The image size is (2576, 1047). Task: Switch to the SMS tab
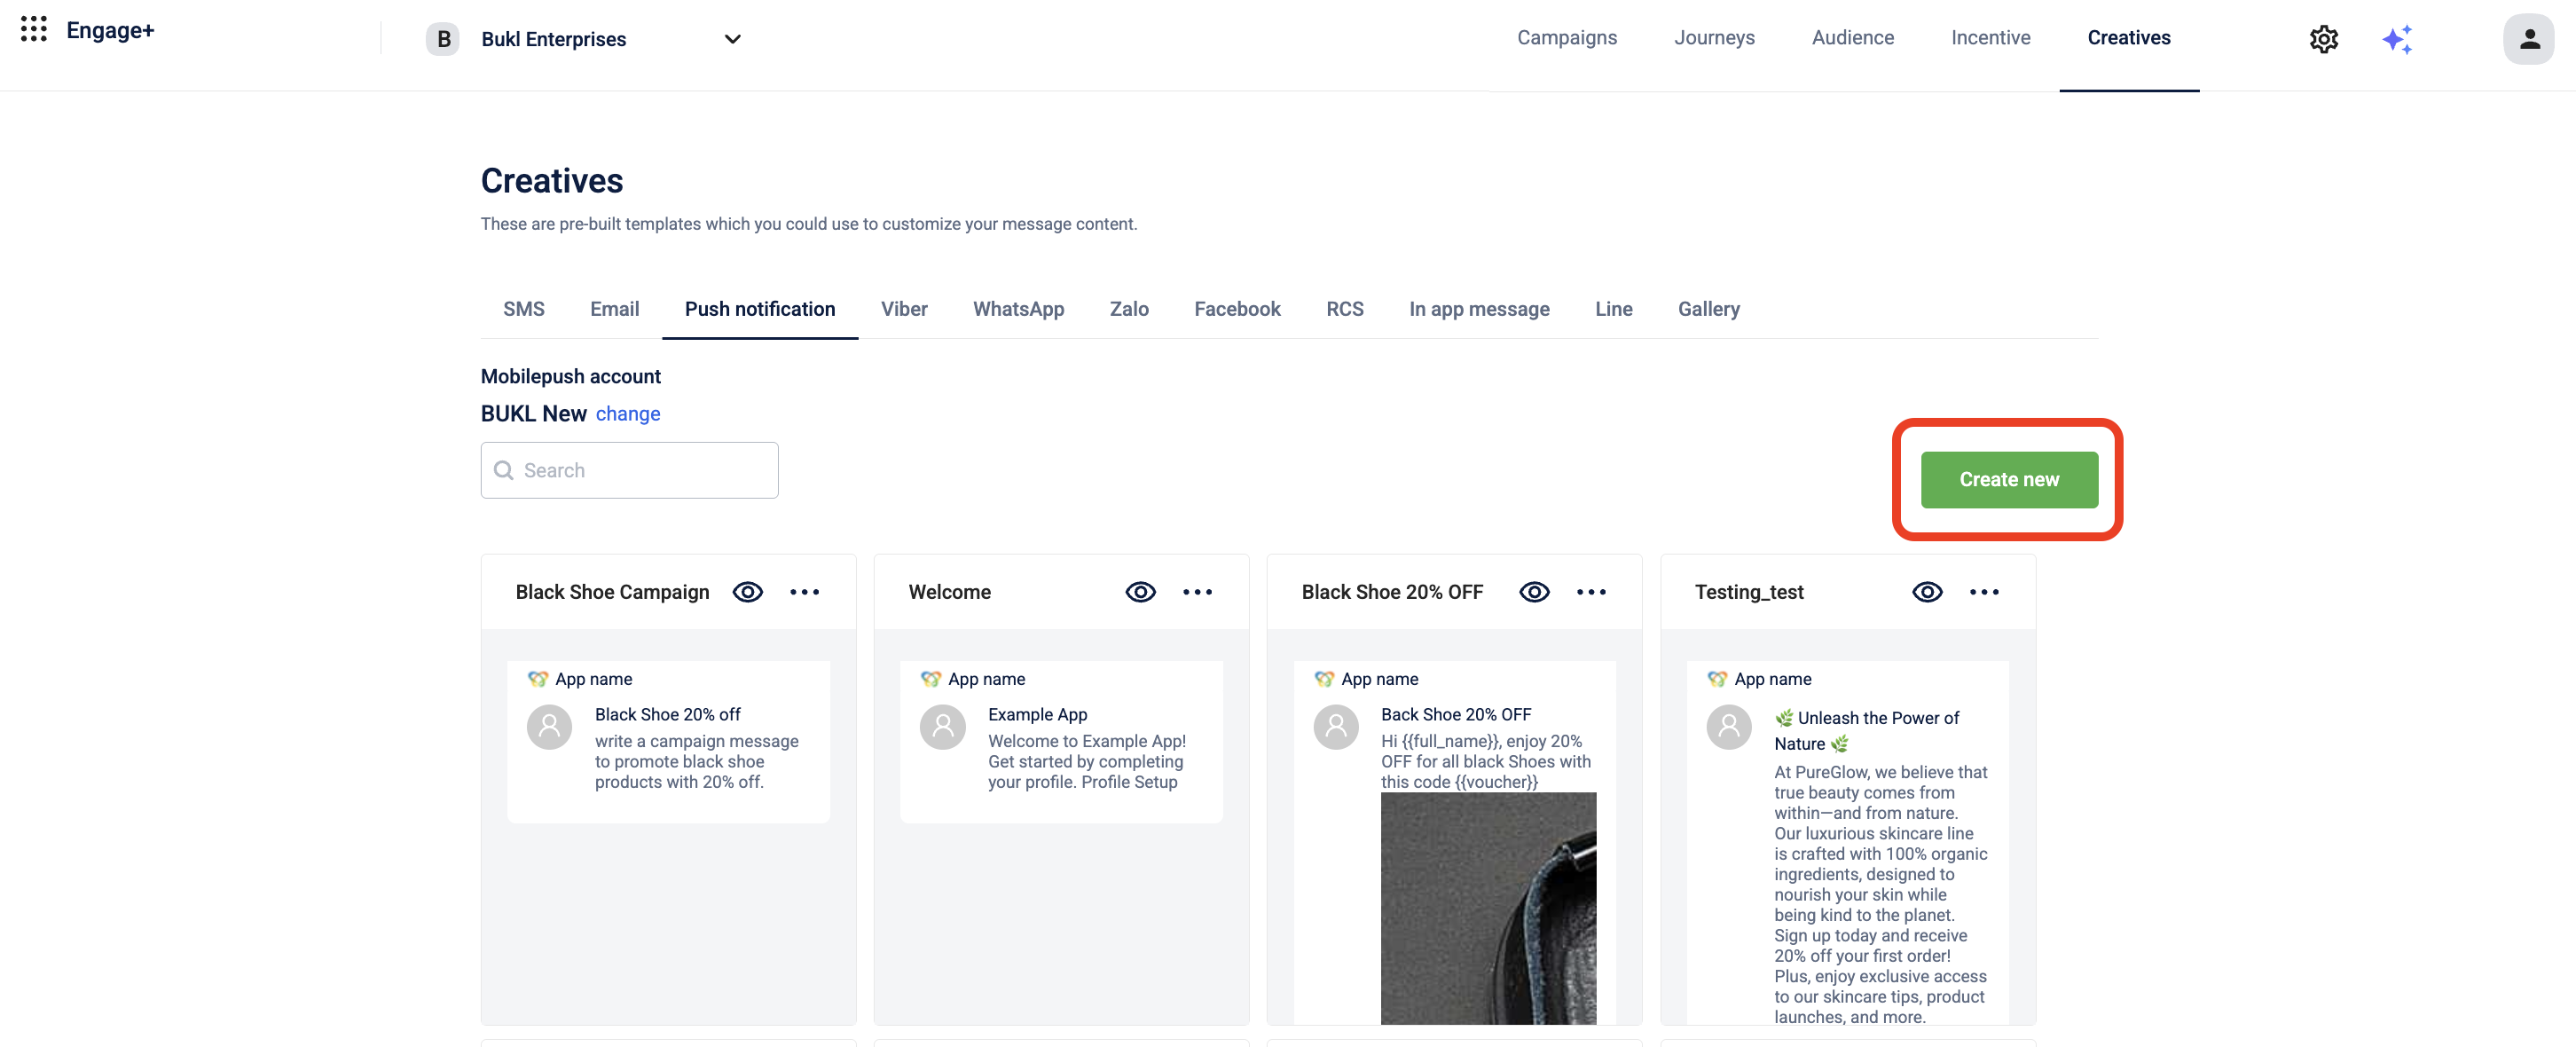[524, 309]
